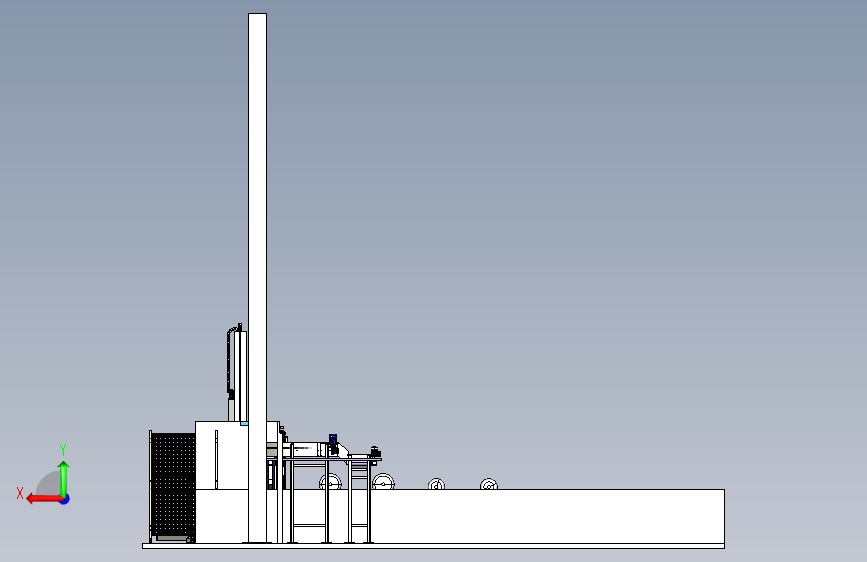
Task: Click the blue Z axis ball of the triad
Action: (65, 500)
